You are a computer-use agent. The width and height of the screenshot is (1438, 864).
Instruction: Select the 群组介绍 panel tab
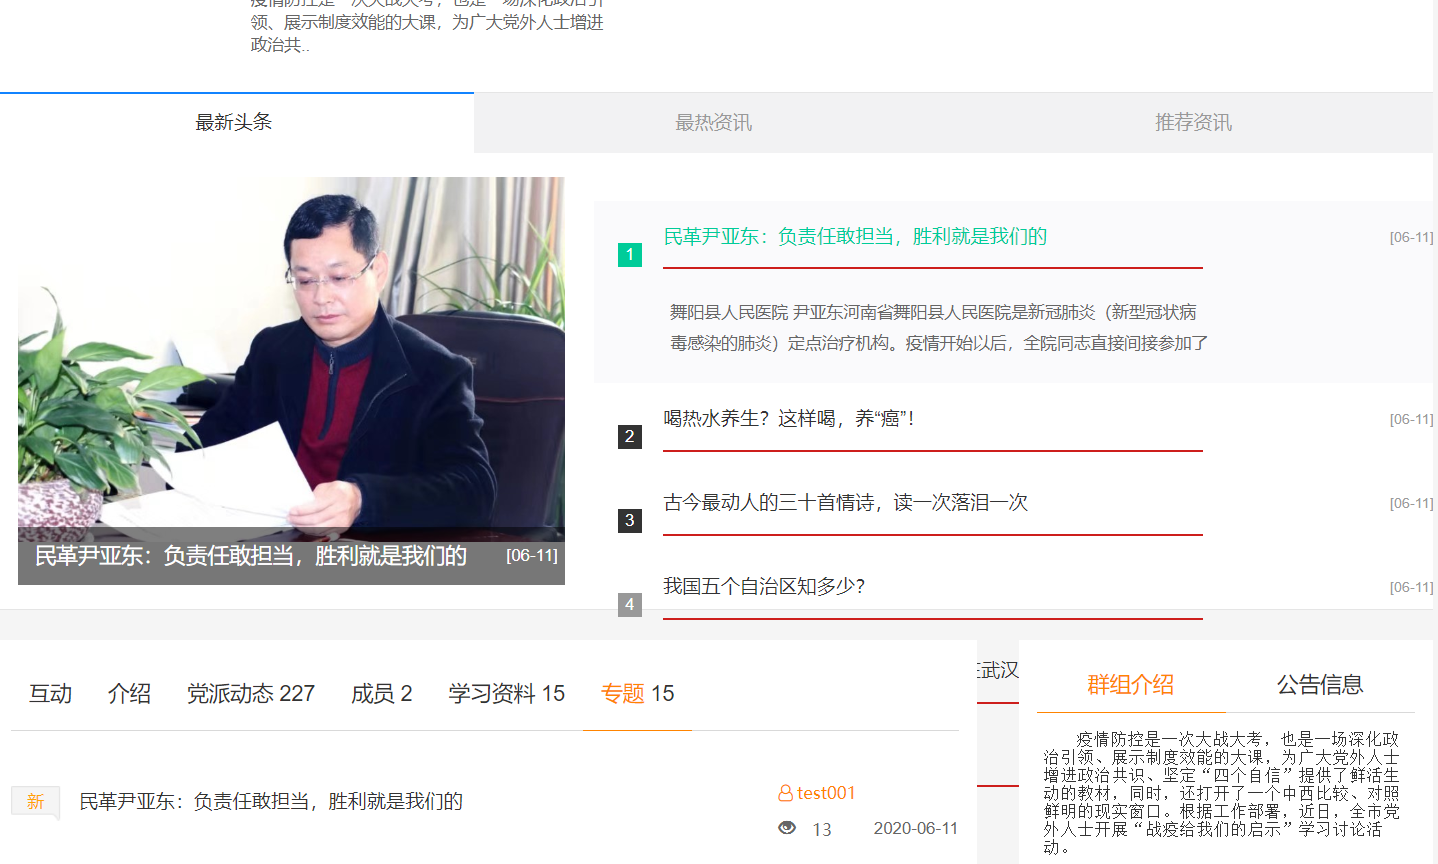click(x=1130, y=685)
